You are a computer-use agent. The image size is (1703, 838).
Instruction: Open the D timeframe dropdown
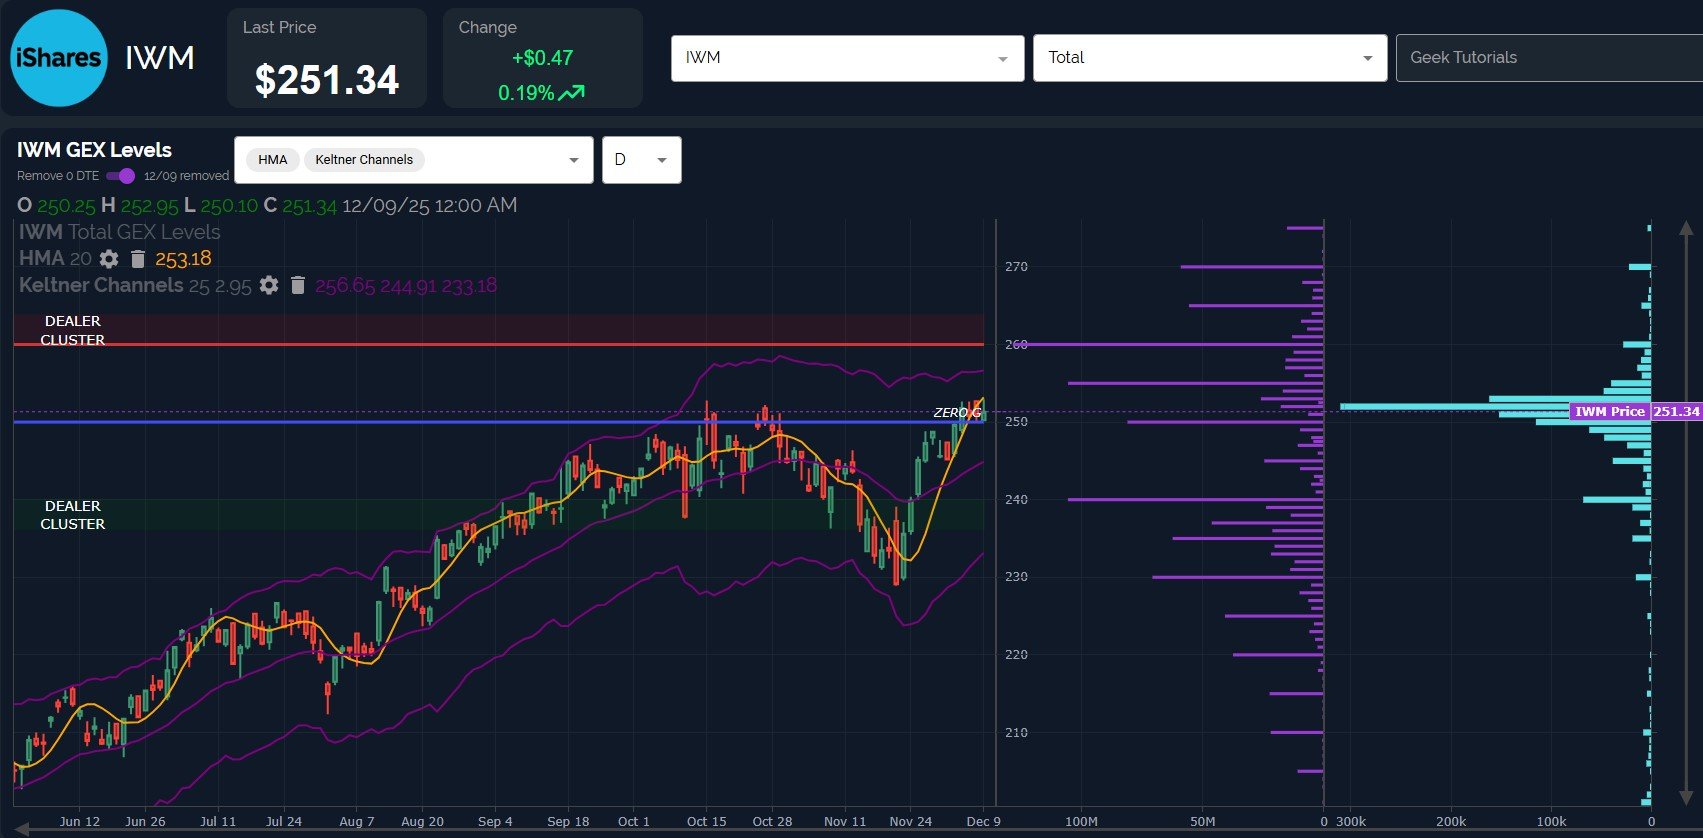641,160
